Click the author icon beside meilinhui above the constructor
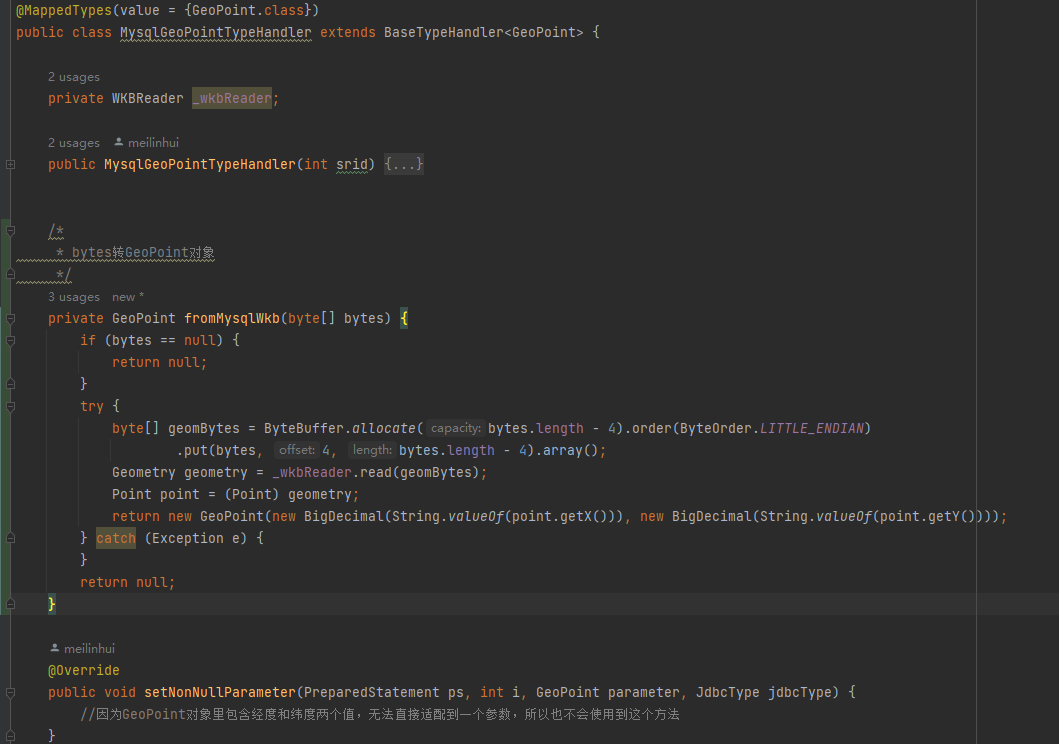Viewport: 1059px width, 744px height. (x=119, y=143)
